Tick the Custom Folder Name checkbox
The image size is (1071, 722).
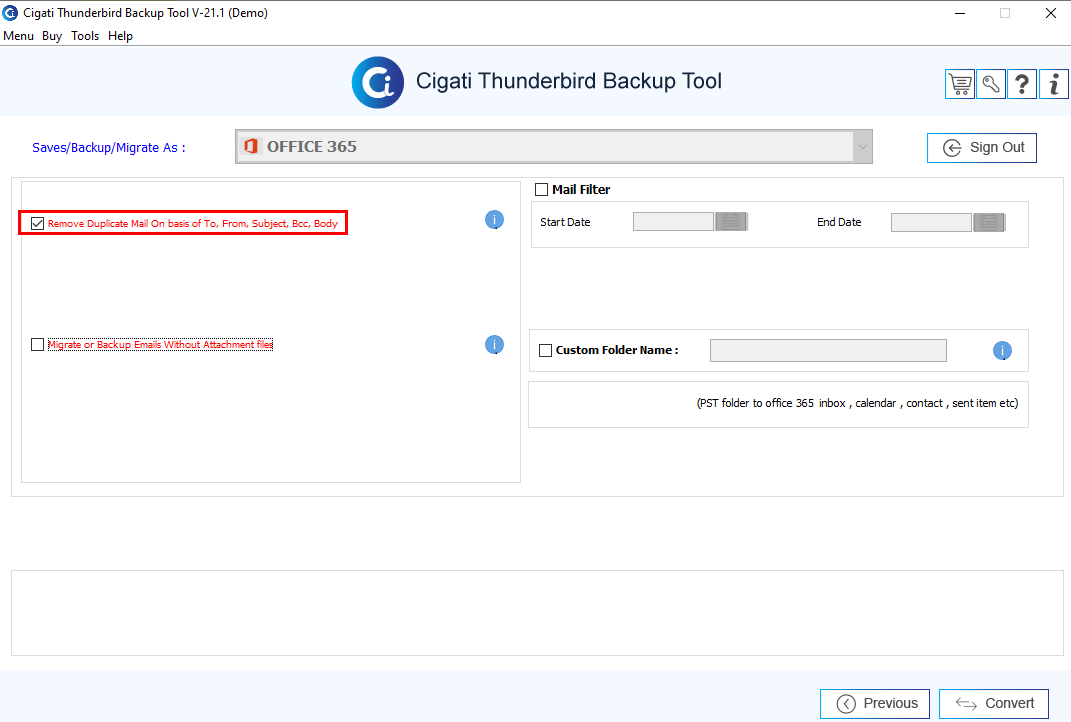546,350
